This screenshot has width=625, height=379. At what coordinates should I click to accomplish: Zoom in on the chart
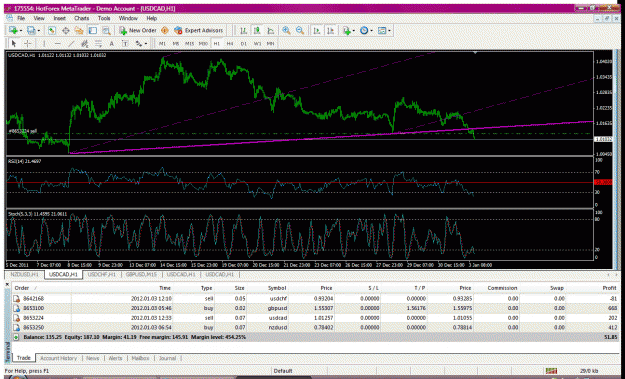click(286, 30)
